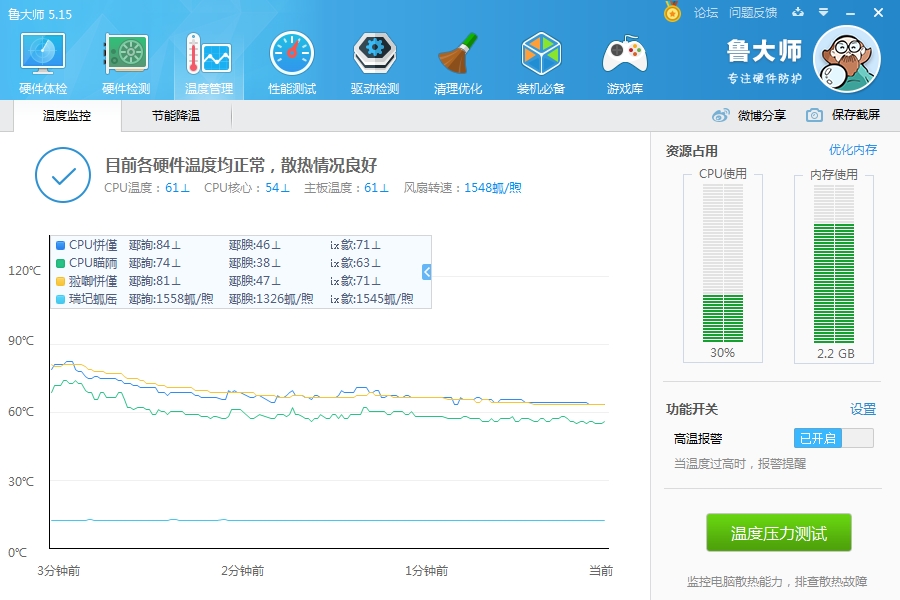Minimize the 鲁大师 window

point(851,13)
